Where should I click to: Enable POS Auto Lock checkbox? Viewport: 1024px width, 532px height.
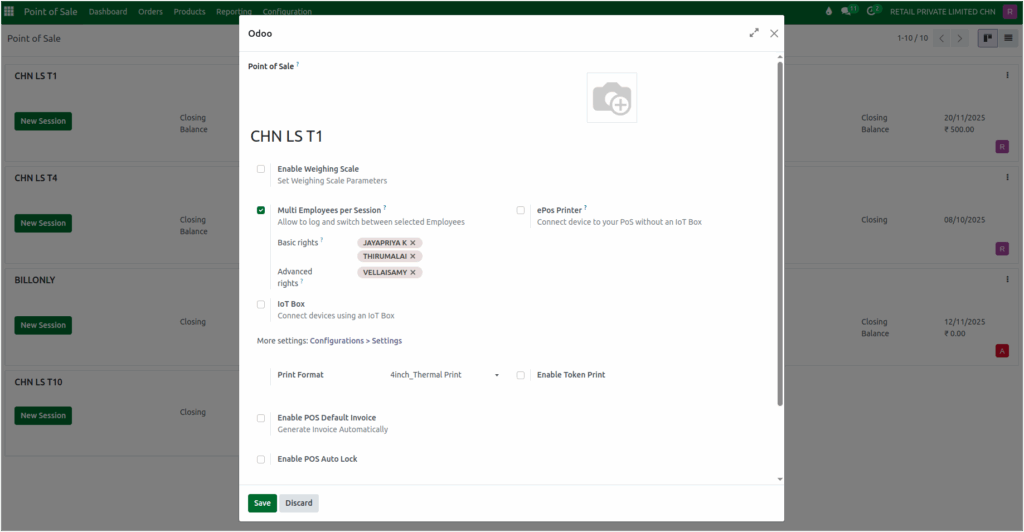tap(261, 460)
